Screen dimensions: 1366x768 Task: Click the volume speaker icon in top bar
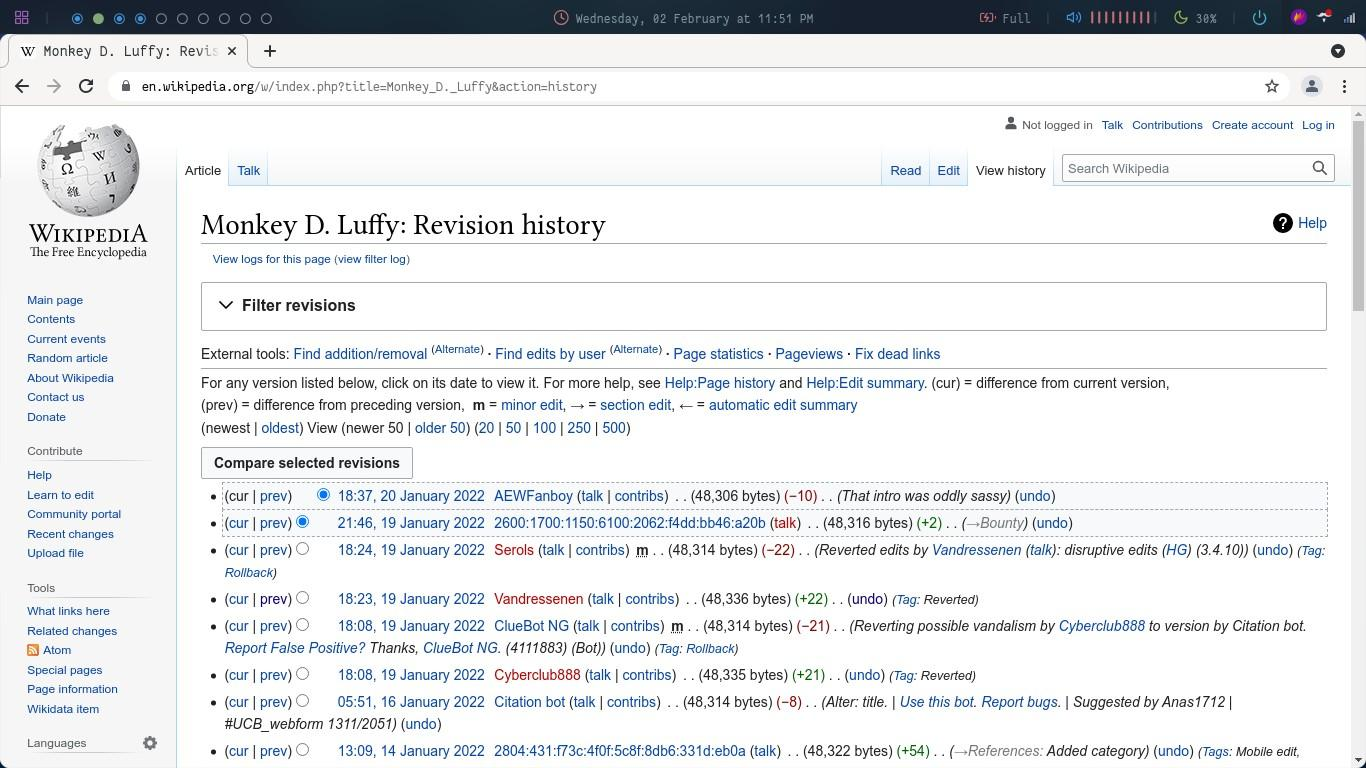pyautogui.click(x=1073, y=18)
